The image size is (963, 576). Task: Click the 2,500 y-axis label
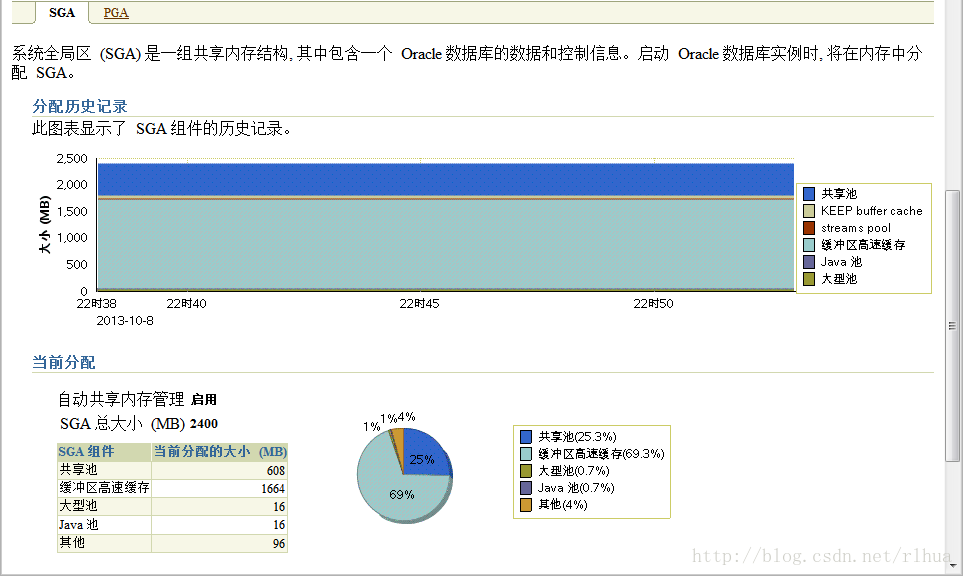pos(72,158)
